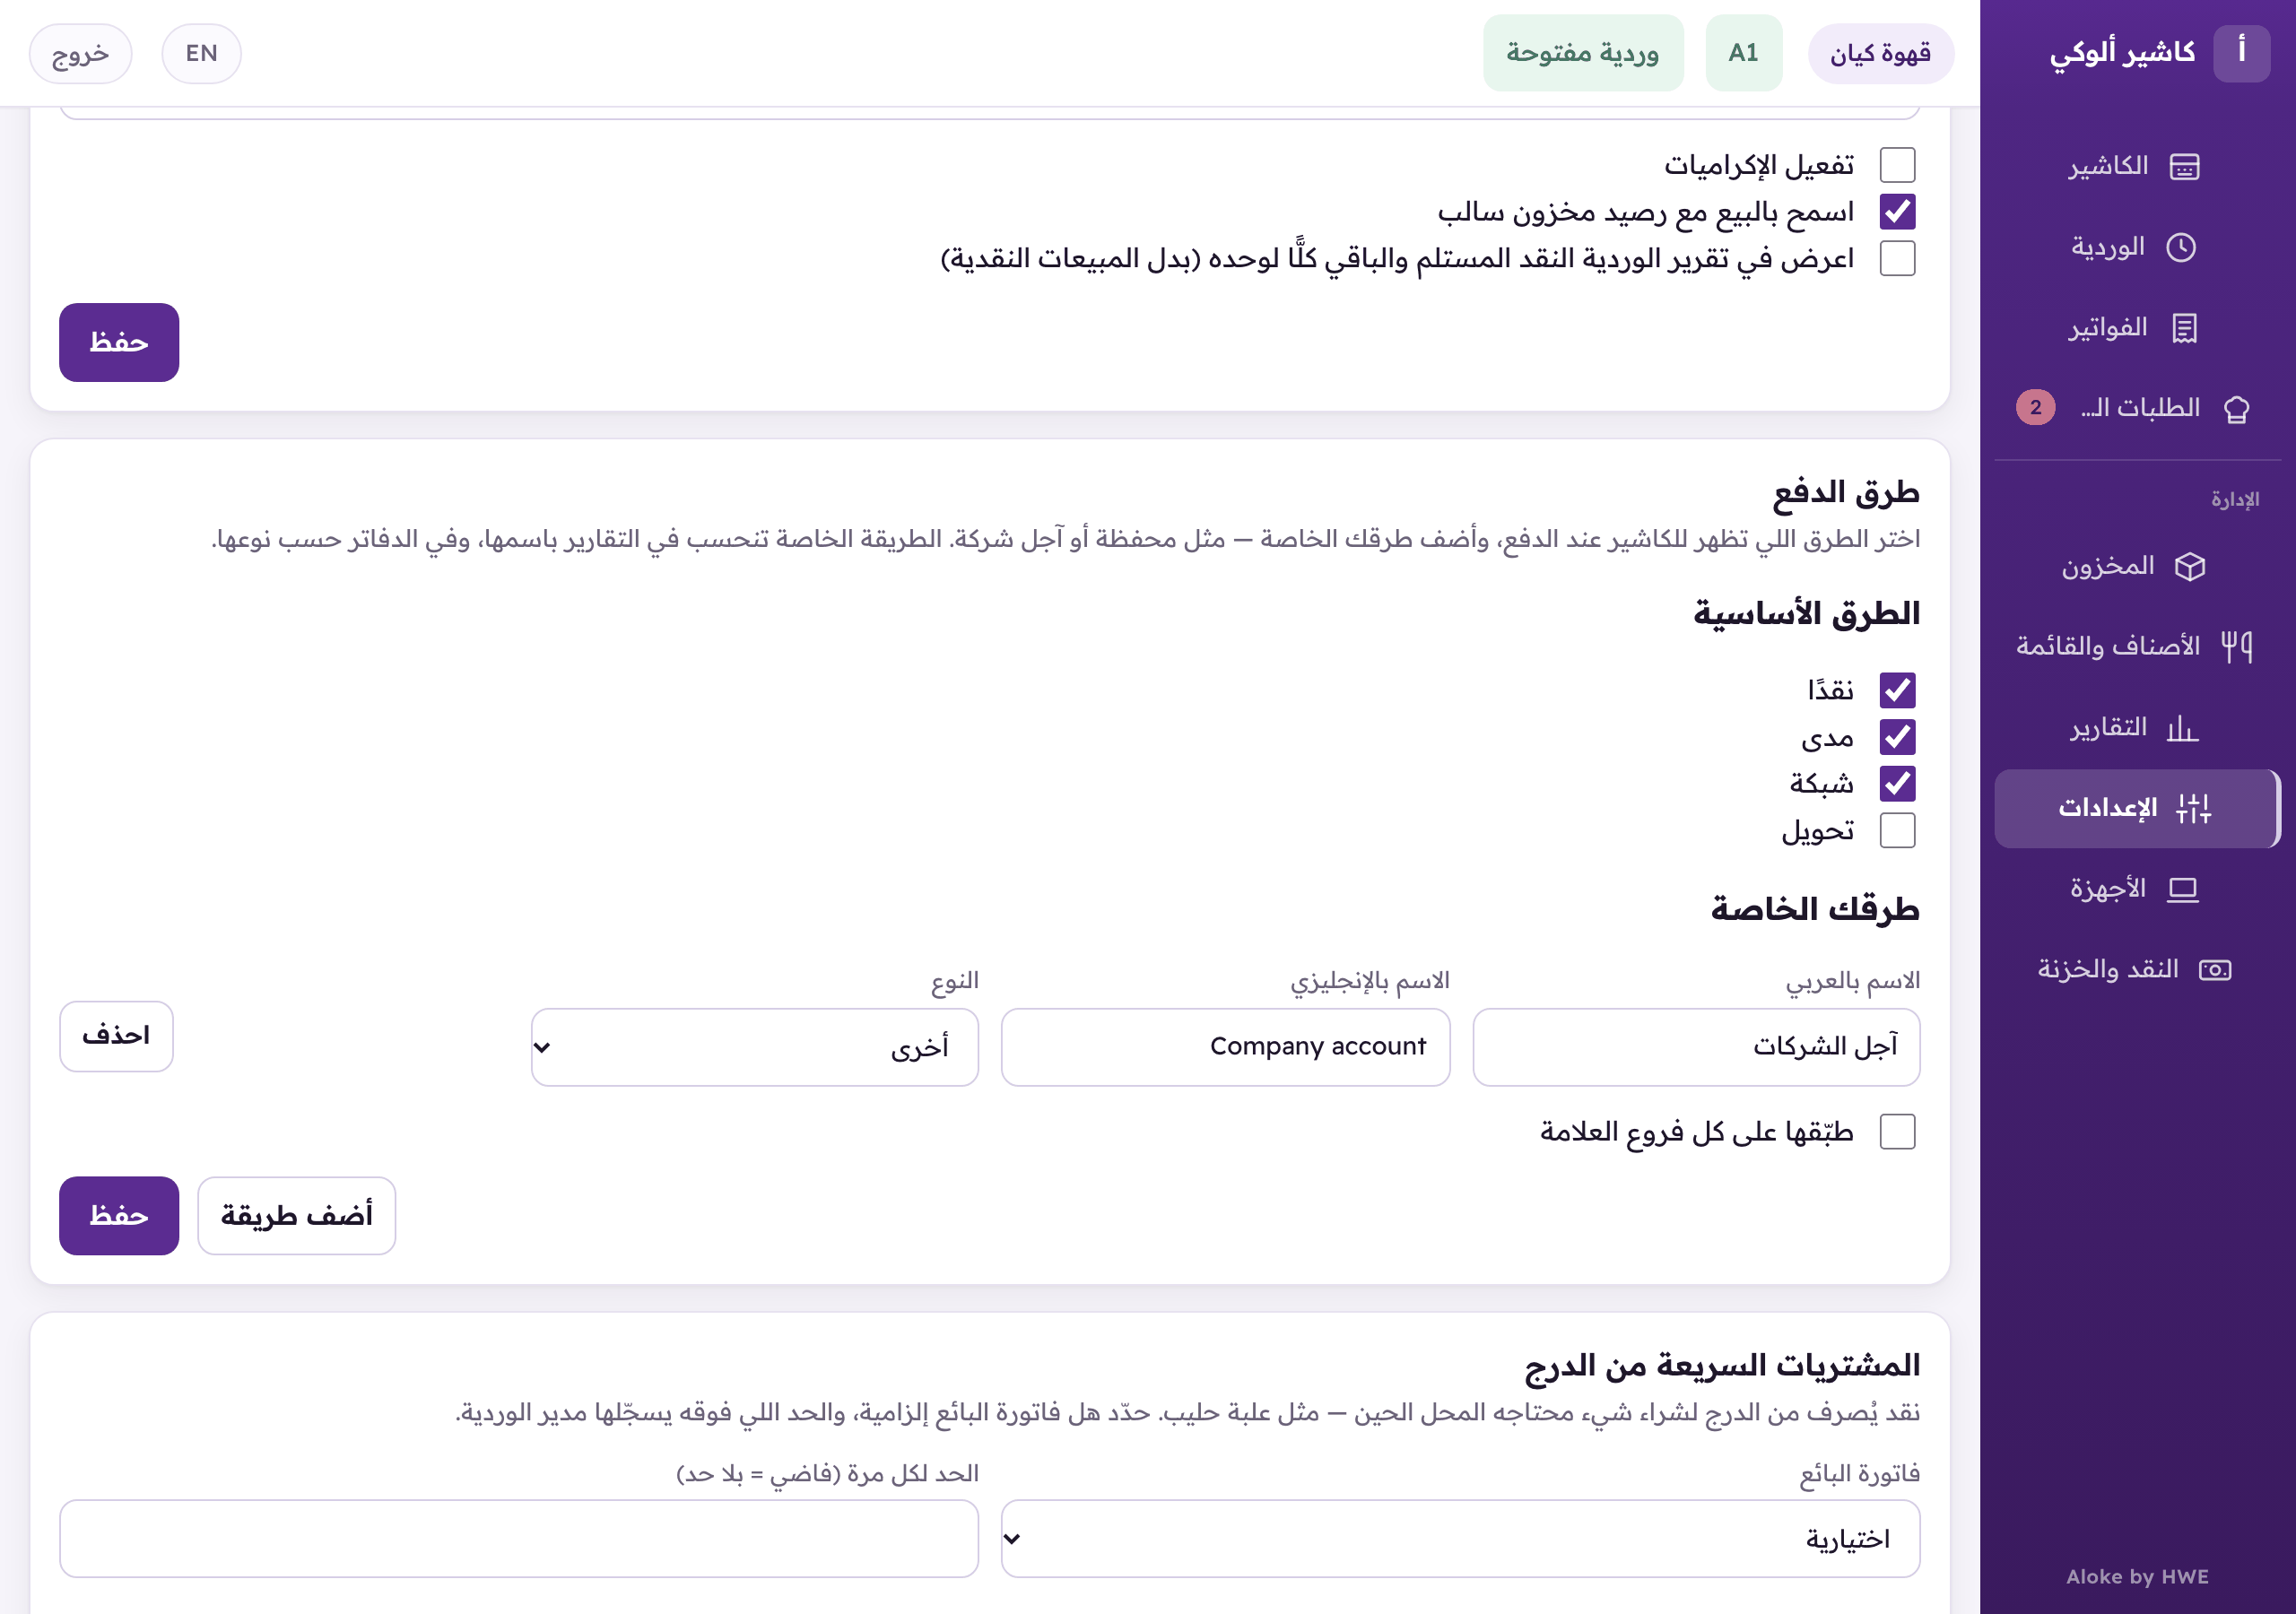The width and height of the screenshot is (2296, 1614).
Task: Click حفظ in the top settings card
Action: pyautogui.click(x=119, y=343)
